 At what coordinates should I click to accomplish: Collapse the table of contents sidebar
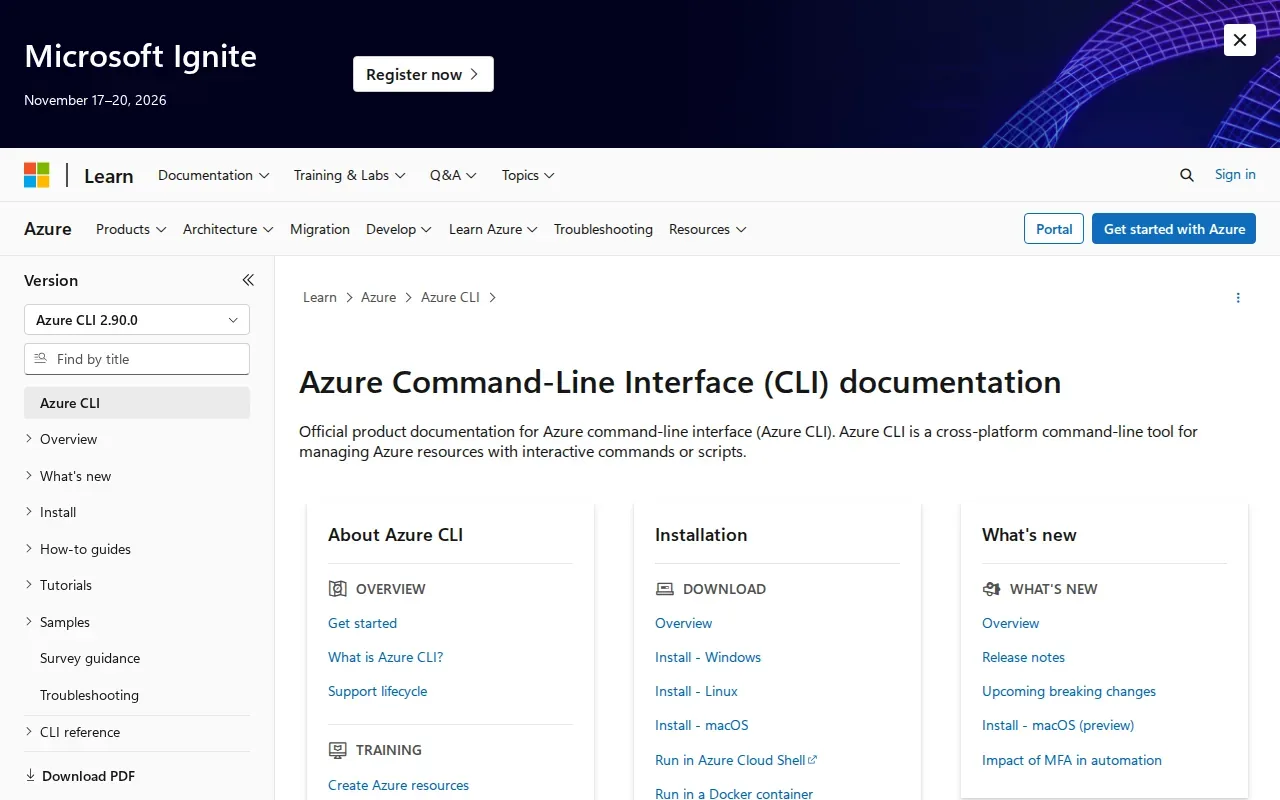point(248,280)
